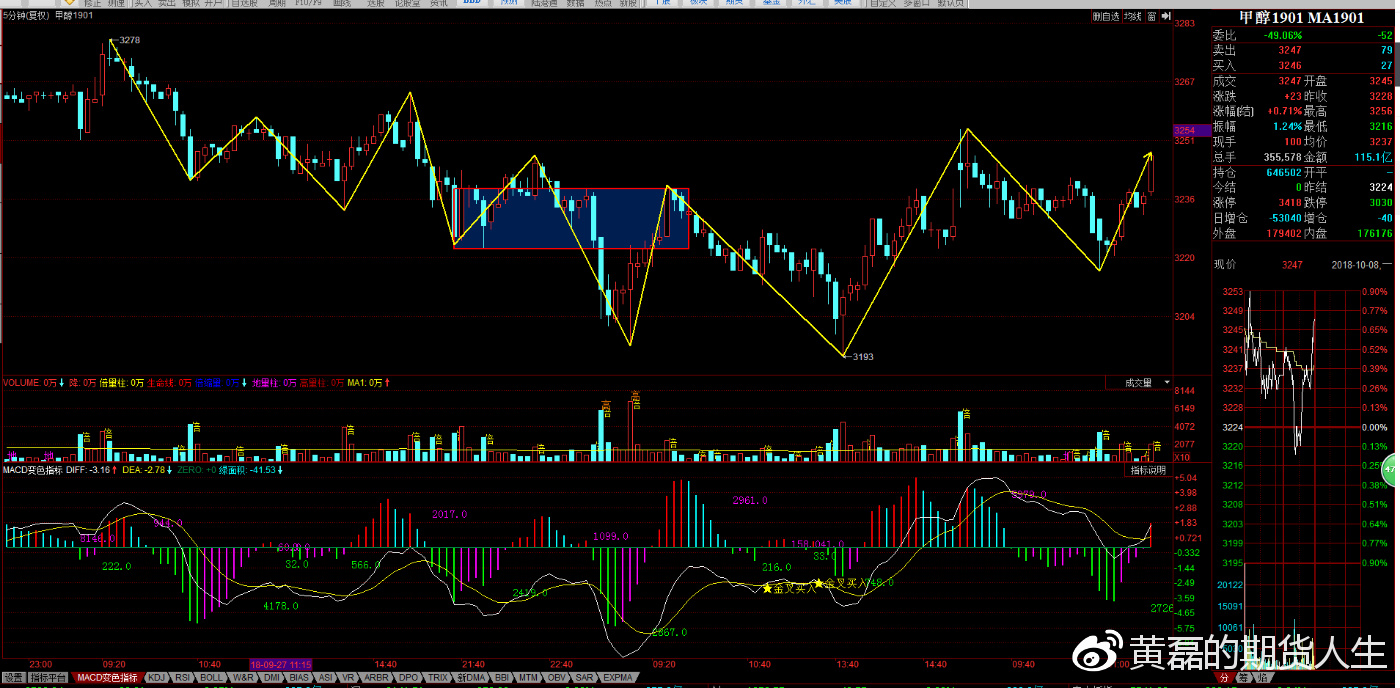
Task: Click the 删自选 button
Action: [x=1105, y=17]
